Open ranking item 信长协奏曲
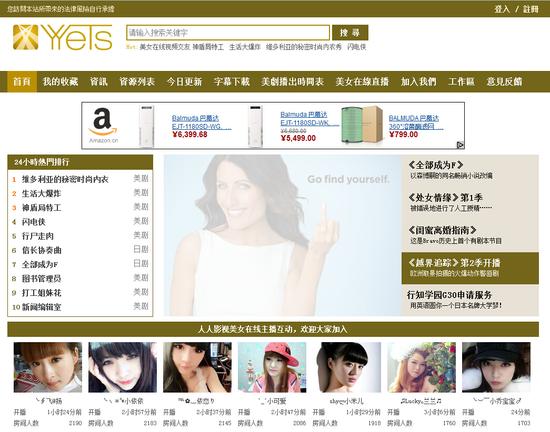 click(41, 250)
